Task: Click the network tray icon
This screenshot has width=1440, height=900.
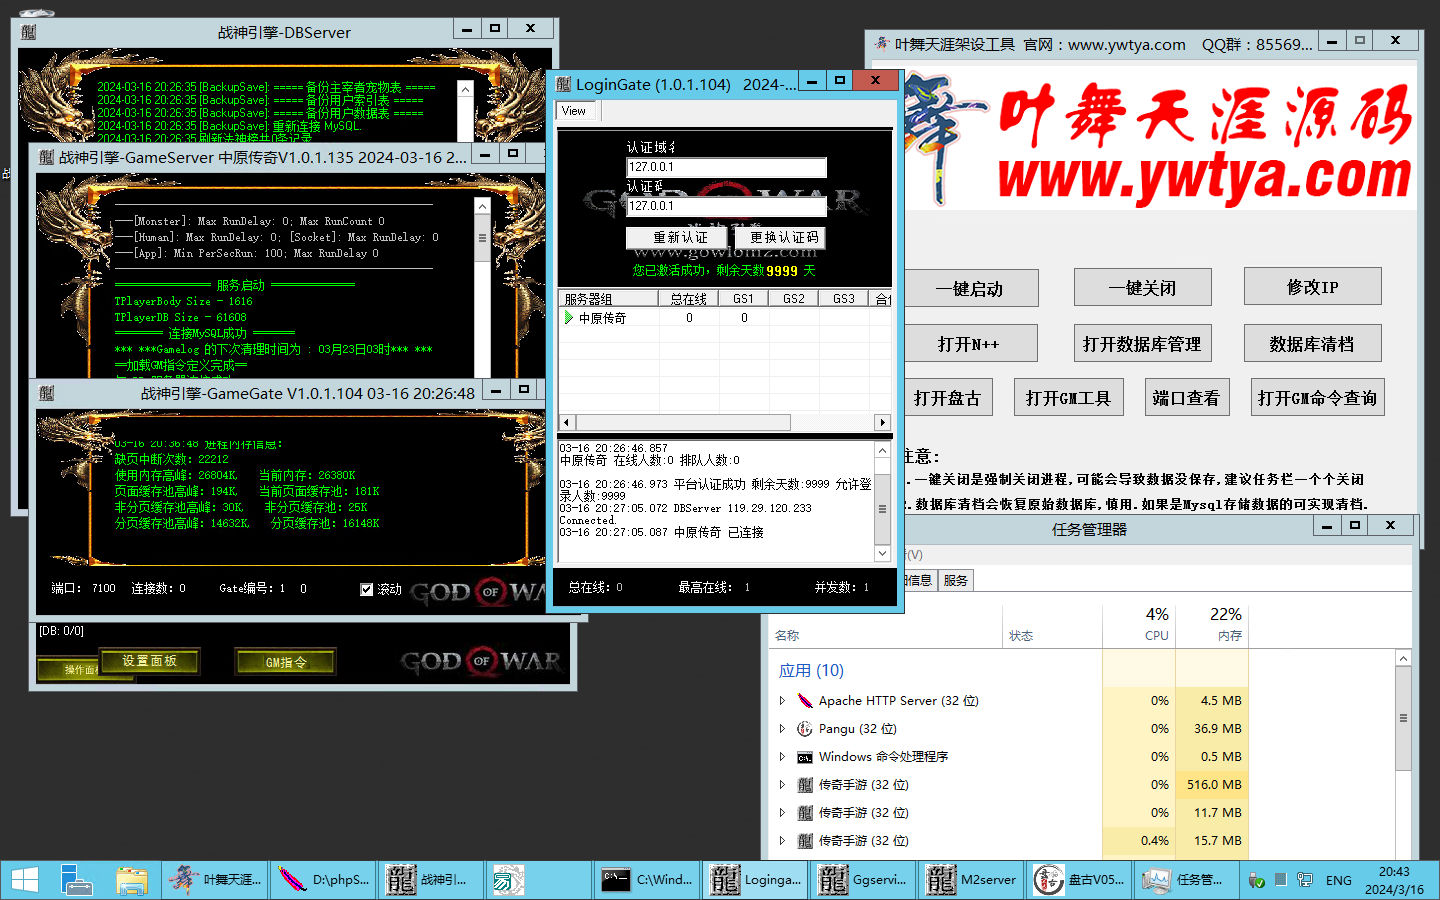Action: [1304, 880]
